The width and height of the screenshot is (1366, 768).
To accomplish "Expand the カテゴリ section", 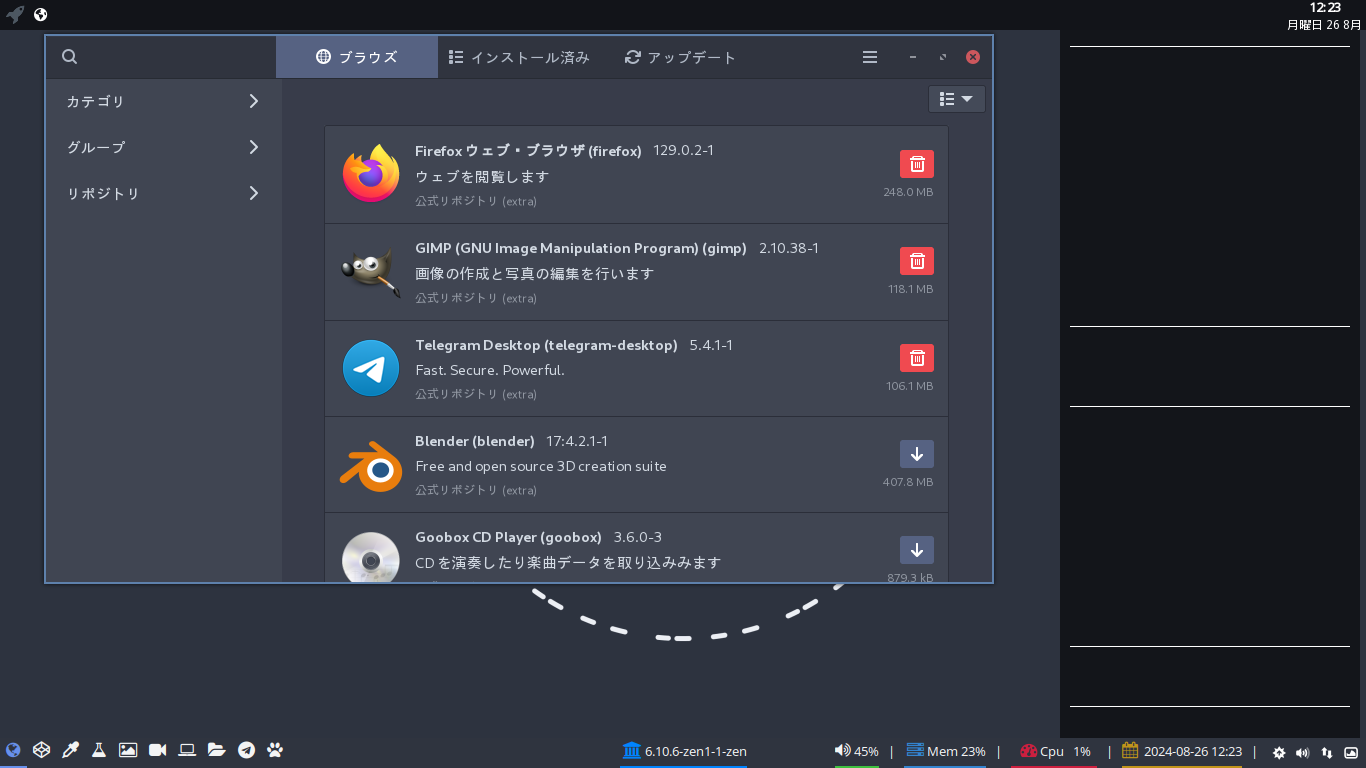I will [163, 101].
